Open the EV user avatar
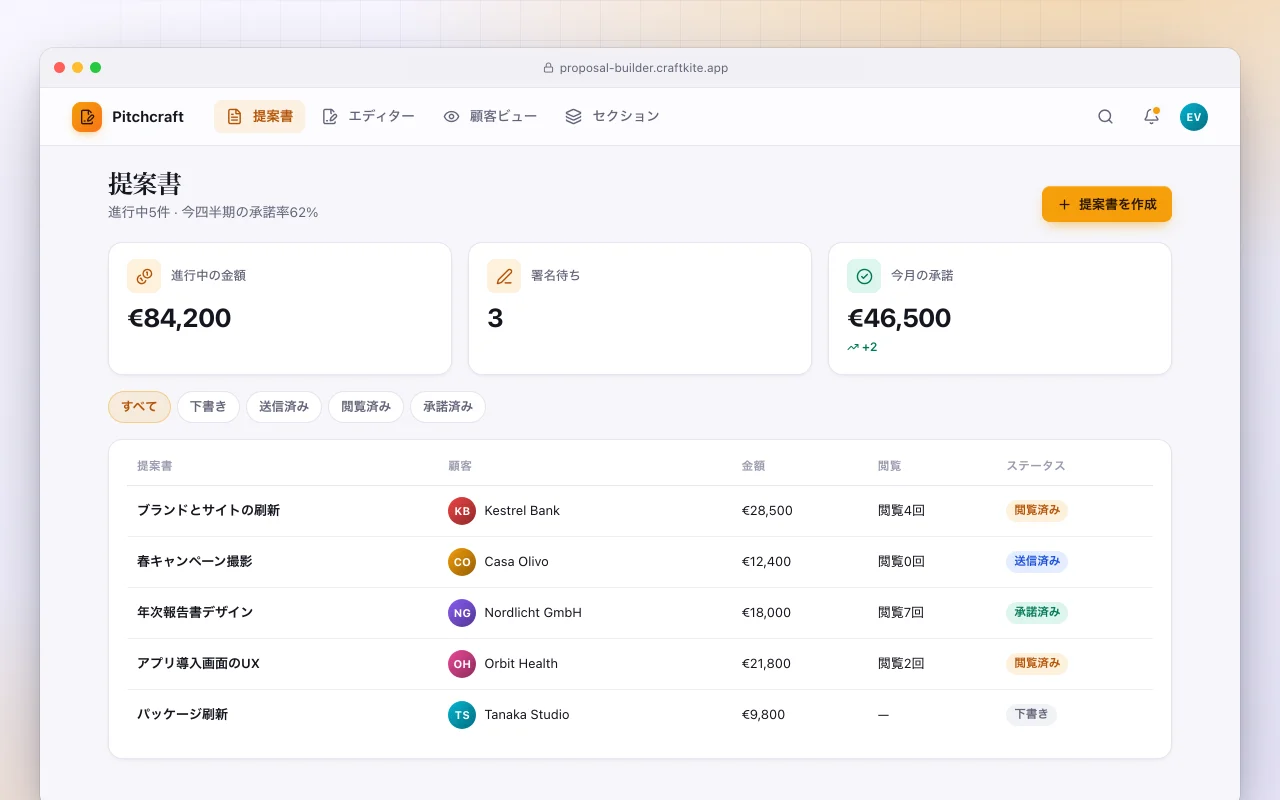 click(x=1194, y=117)
